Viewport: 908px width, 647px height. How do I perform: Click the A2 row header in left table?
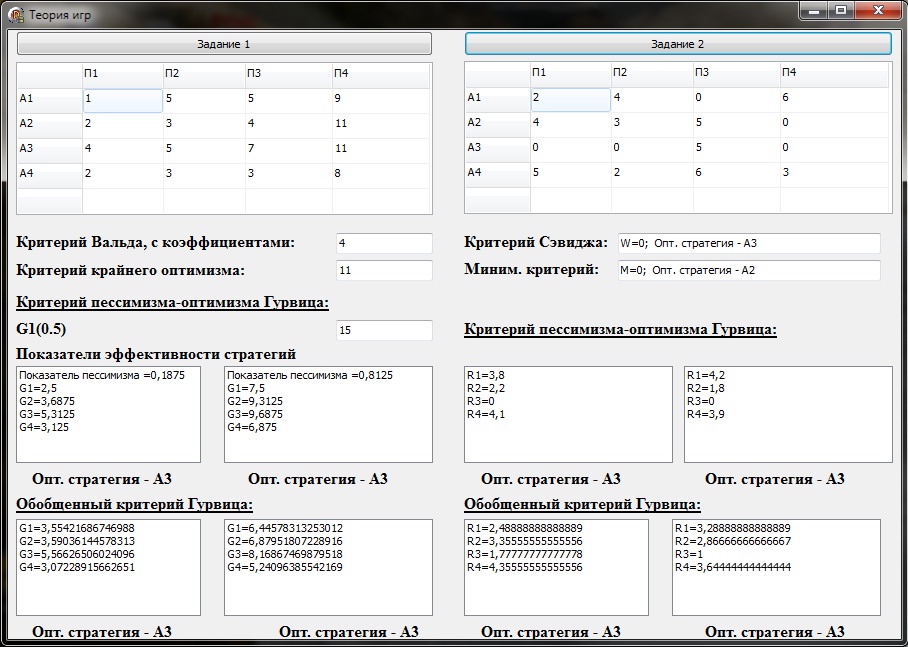tap(50, 126)
